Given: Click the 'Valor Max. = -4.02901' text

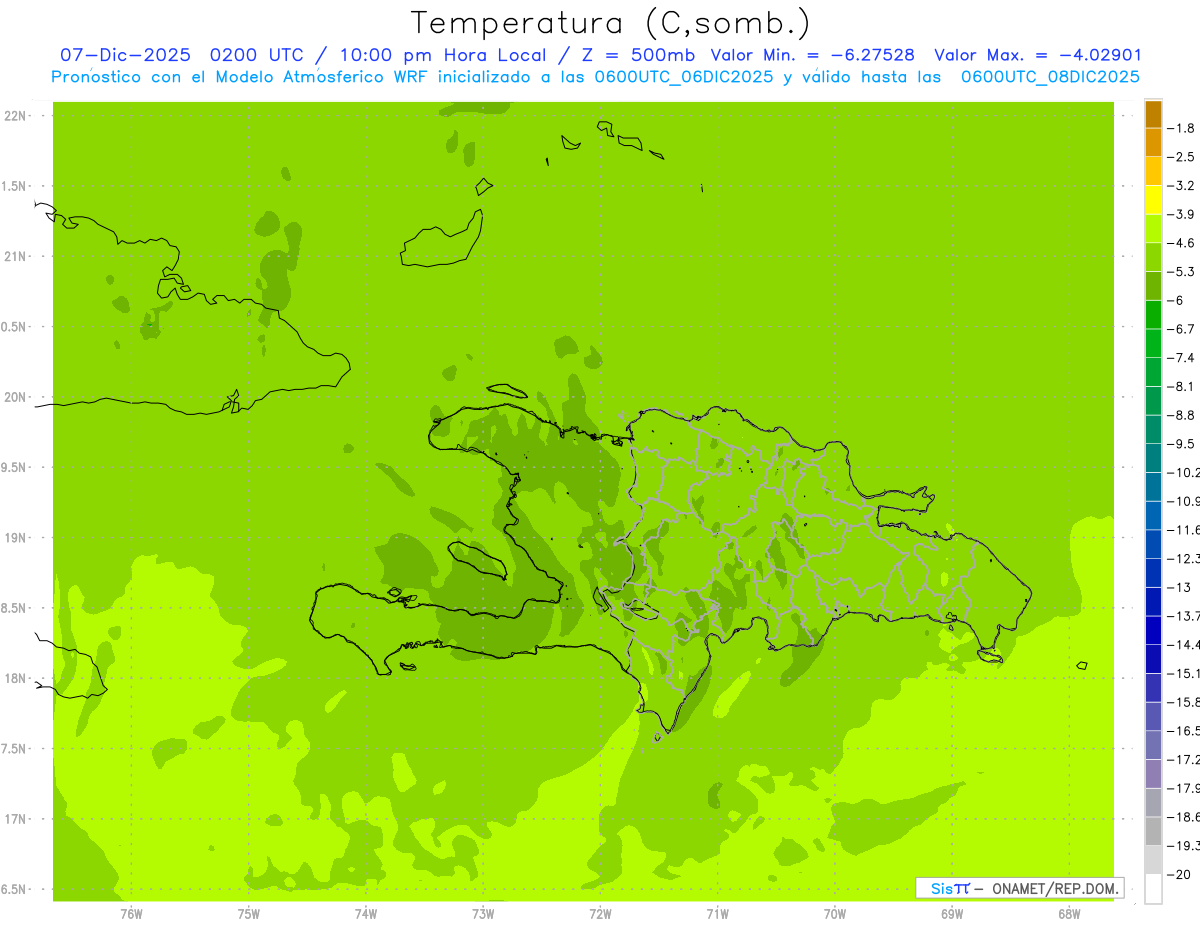Looking at the screenshot, I should tap(1038, 55).
